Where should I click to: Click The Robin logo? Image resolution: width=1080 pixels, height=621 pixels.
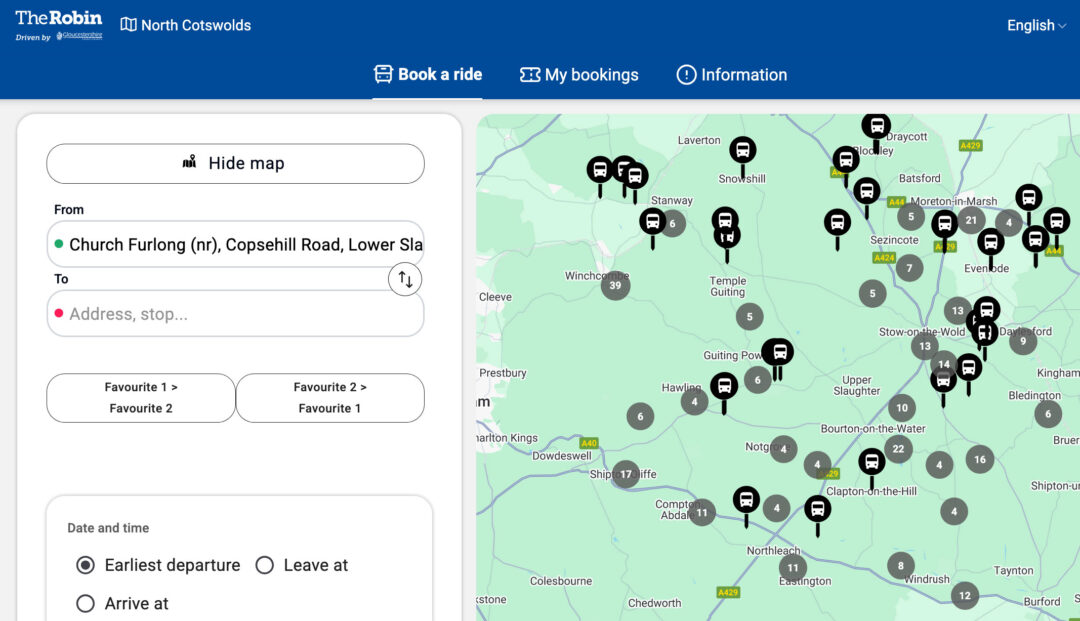click(x=59, y=25)
